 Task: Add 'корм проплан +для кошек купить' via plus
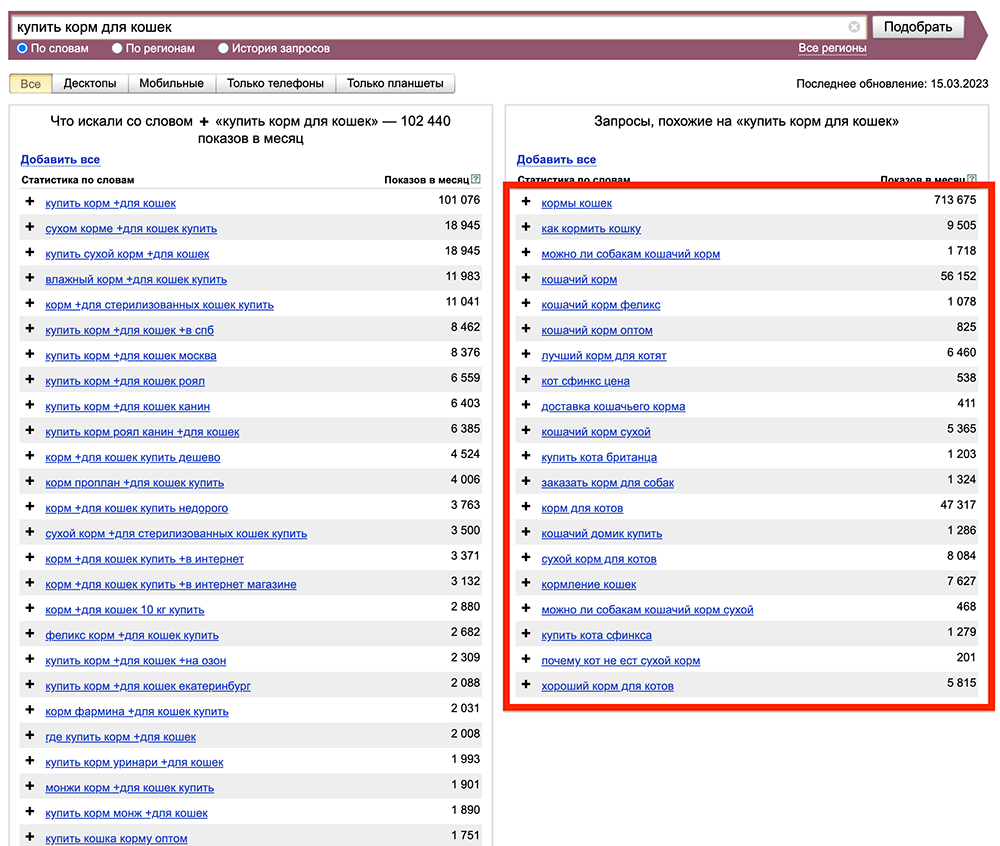(30, 482)
